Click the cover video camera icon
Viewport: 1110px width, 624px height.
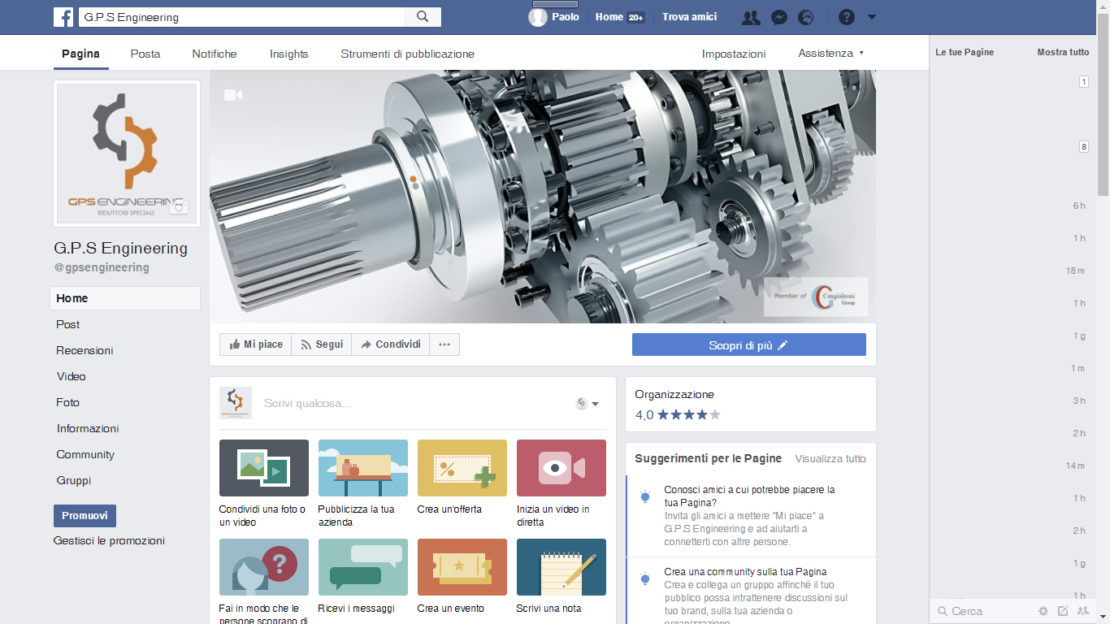[x=233, y=95]
